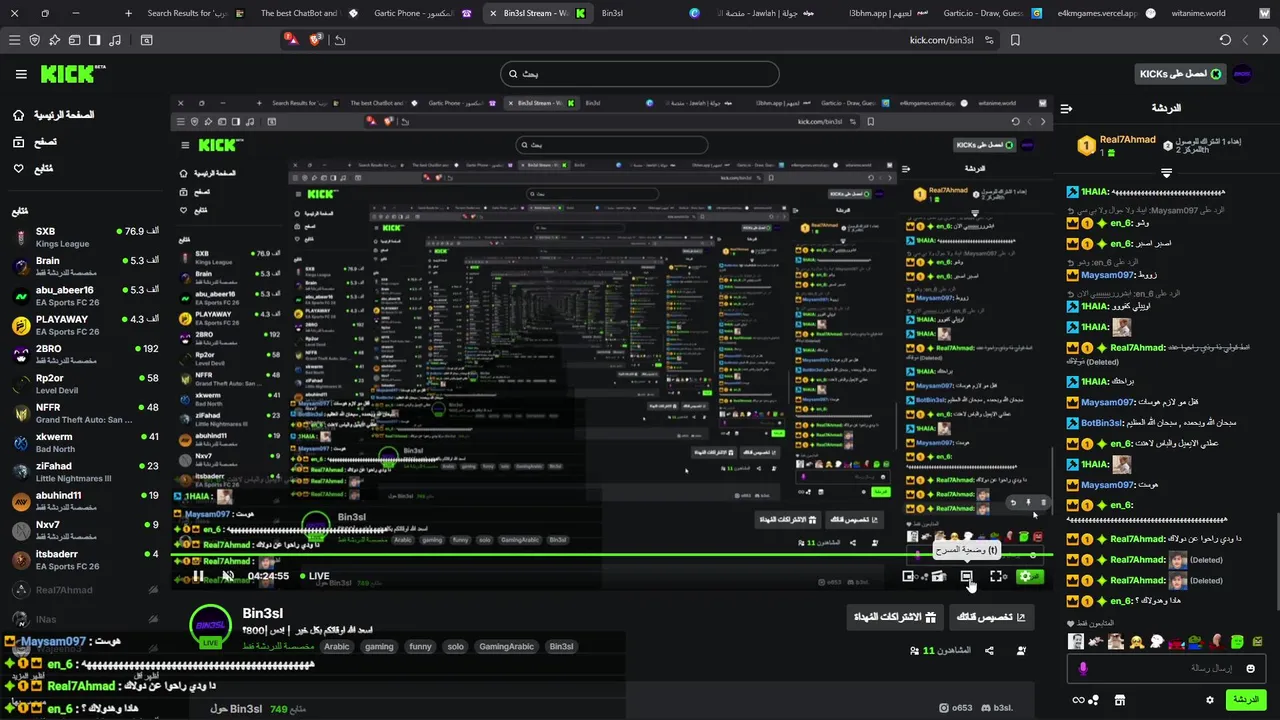This screenshot has width=1280, height=720.
Task: Open a new browser tab plus
Action: 128,13
